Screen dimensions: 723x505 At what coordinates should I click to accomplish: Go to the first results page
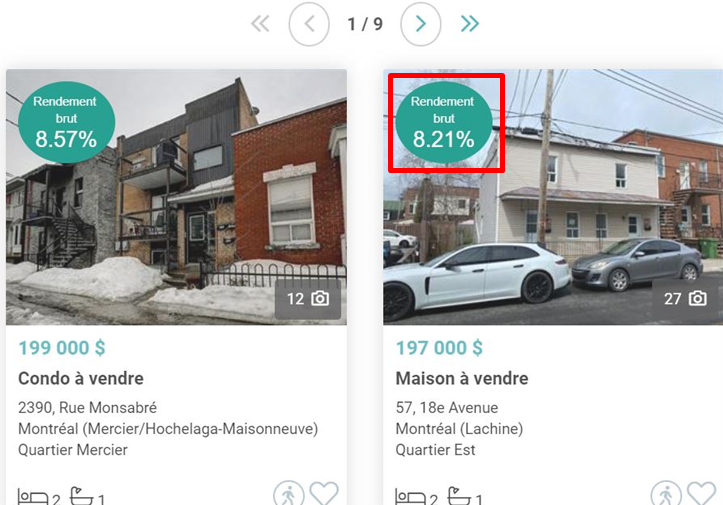click(260, 24)
